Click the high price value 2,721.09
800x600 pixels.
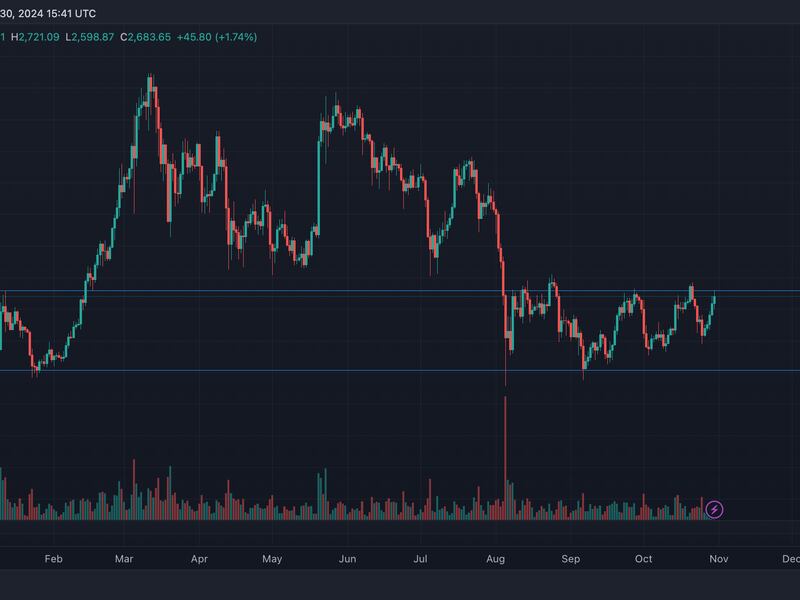click(x=38, y=37)
